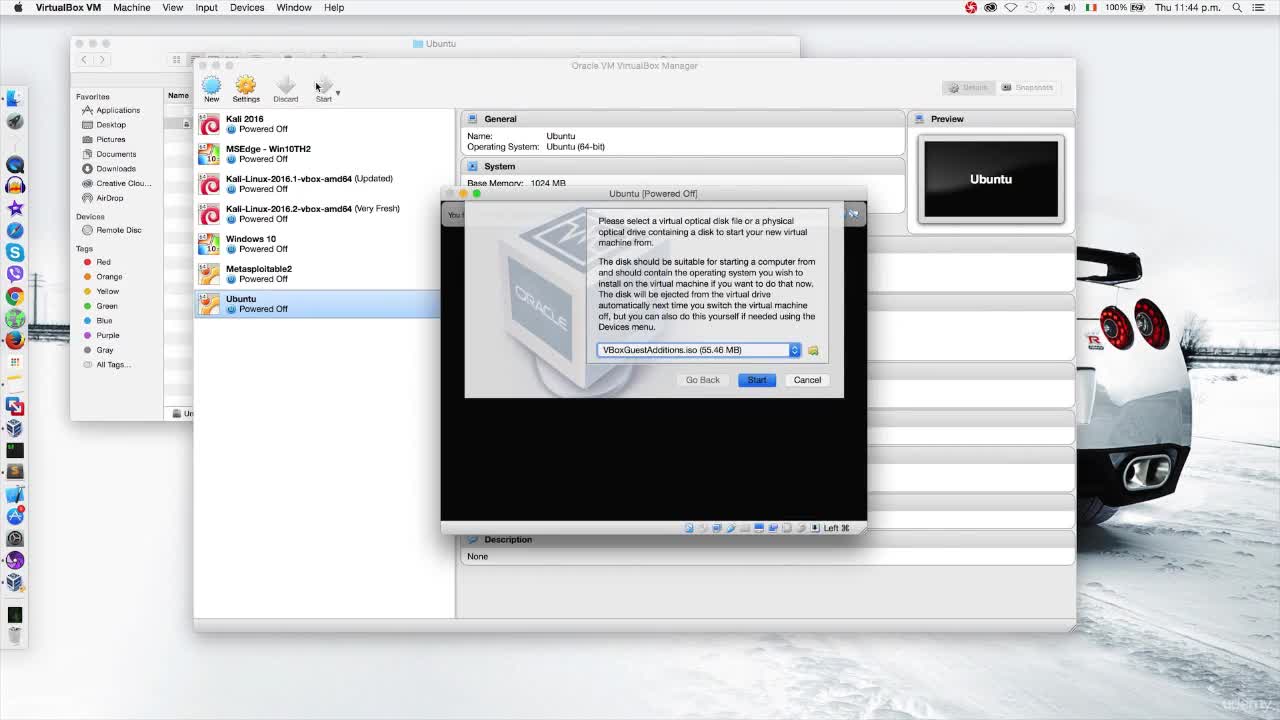Open the optical disk file dropdown
1280x720 pixels.
tap(699, 350)
